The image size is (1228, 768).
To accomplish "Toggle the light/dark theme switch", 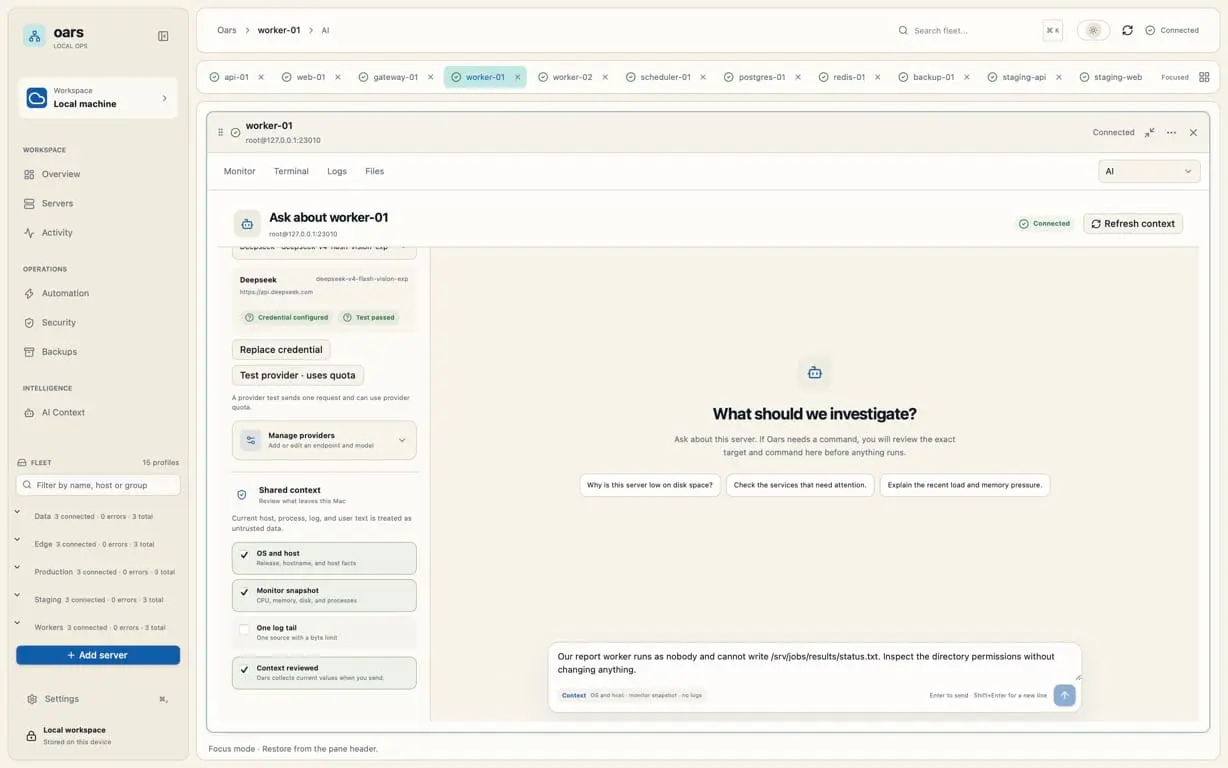I will pos(1093,30).
